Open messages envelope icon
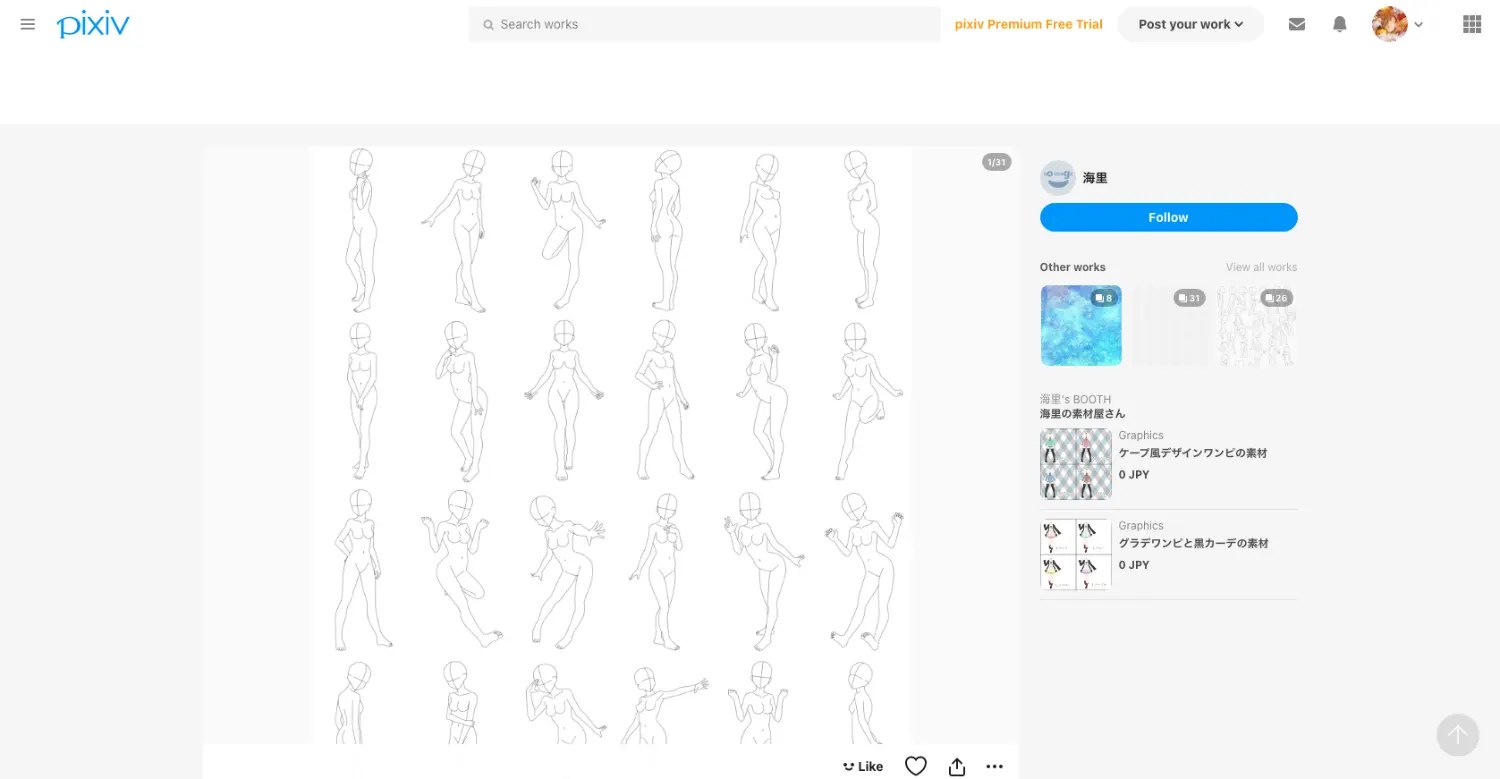This screenshot has height=779, width=1500. click(x=1297, y=24)
